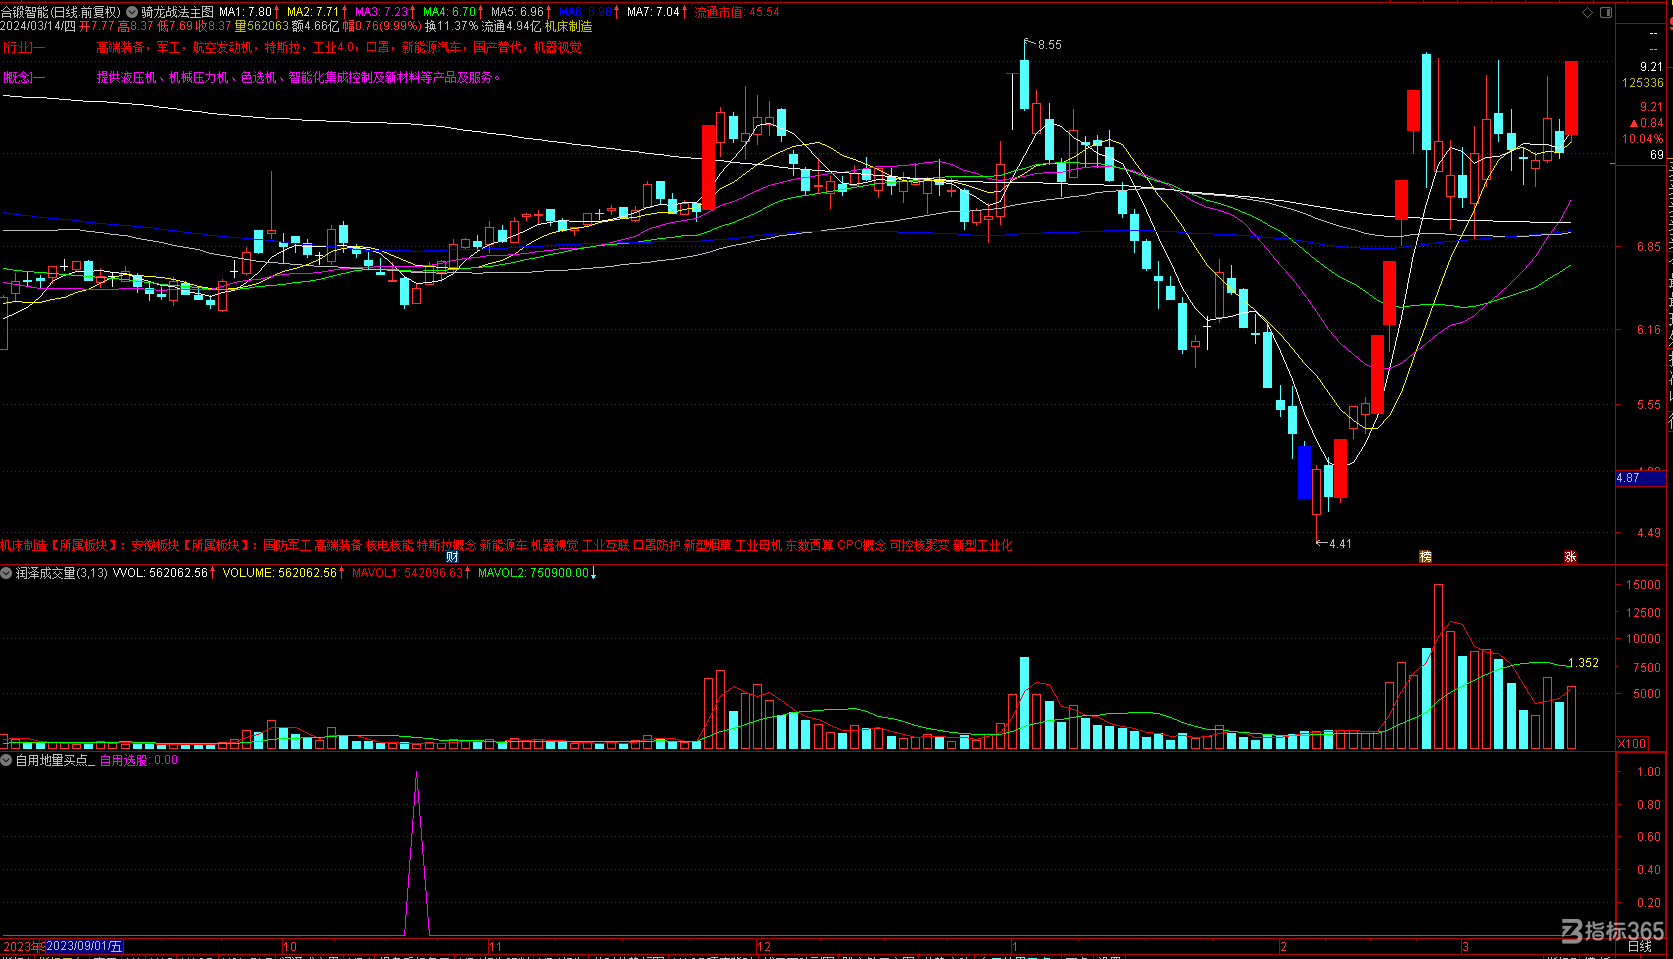Click the 换11.37% turnover text
Image resolution: width=1673 pixels, height=959 pixels.
(x=451, y=27)
